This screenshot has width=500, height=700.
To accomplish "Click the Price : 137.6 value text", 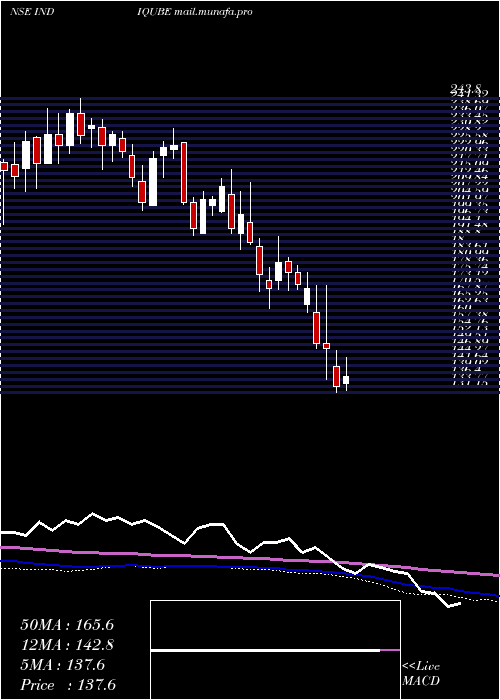I will 68,685.
